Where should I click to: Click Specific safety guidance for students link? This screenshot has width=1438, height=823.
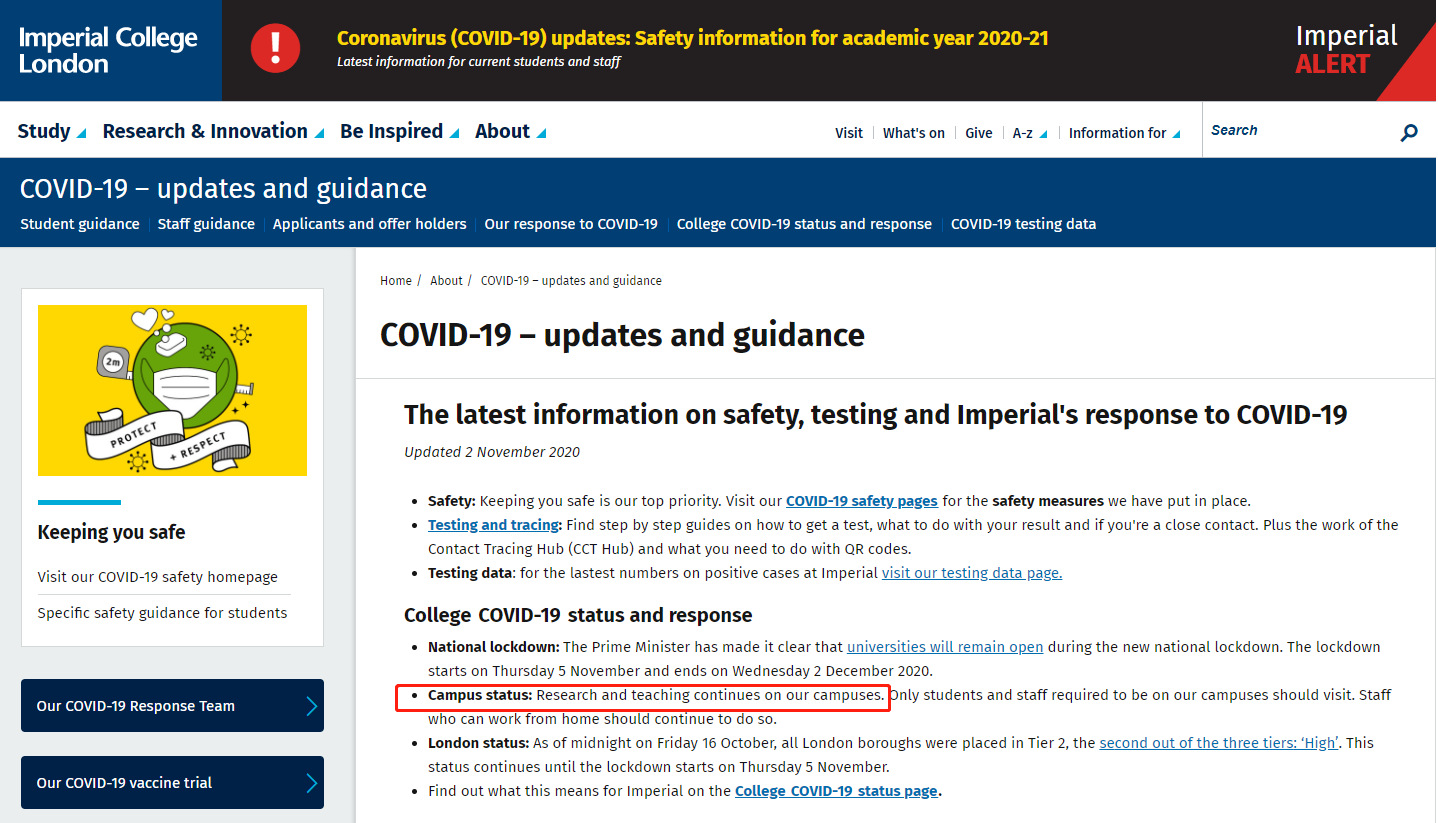click(x=162, y=613)
